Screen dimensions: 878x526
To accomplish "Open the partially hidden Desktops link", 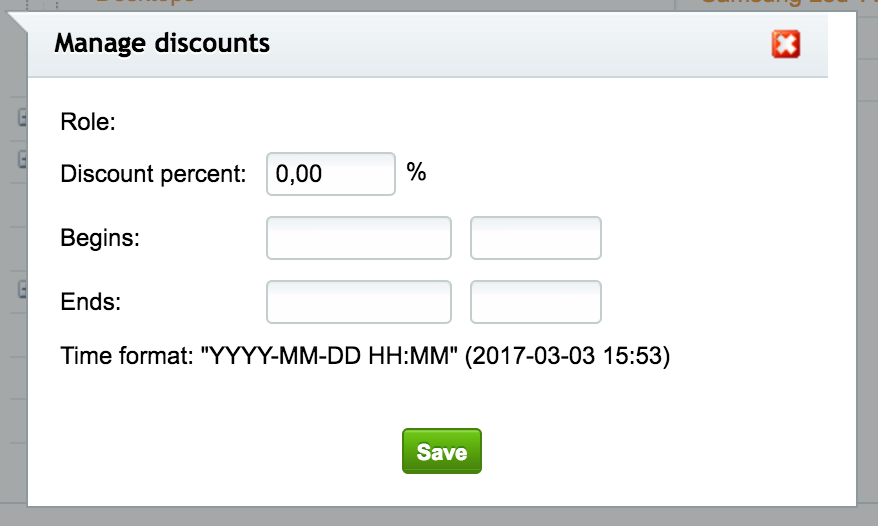I will point(146,2).
